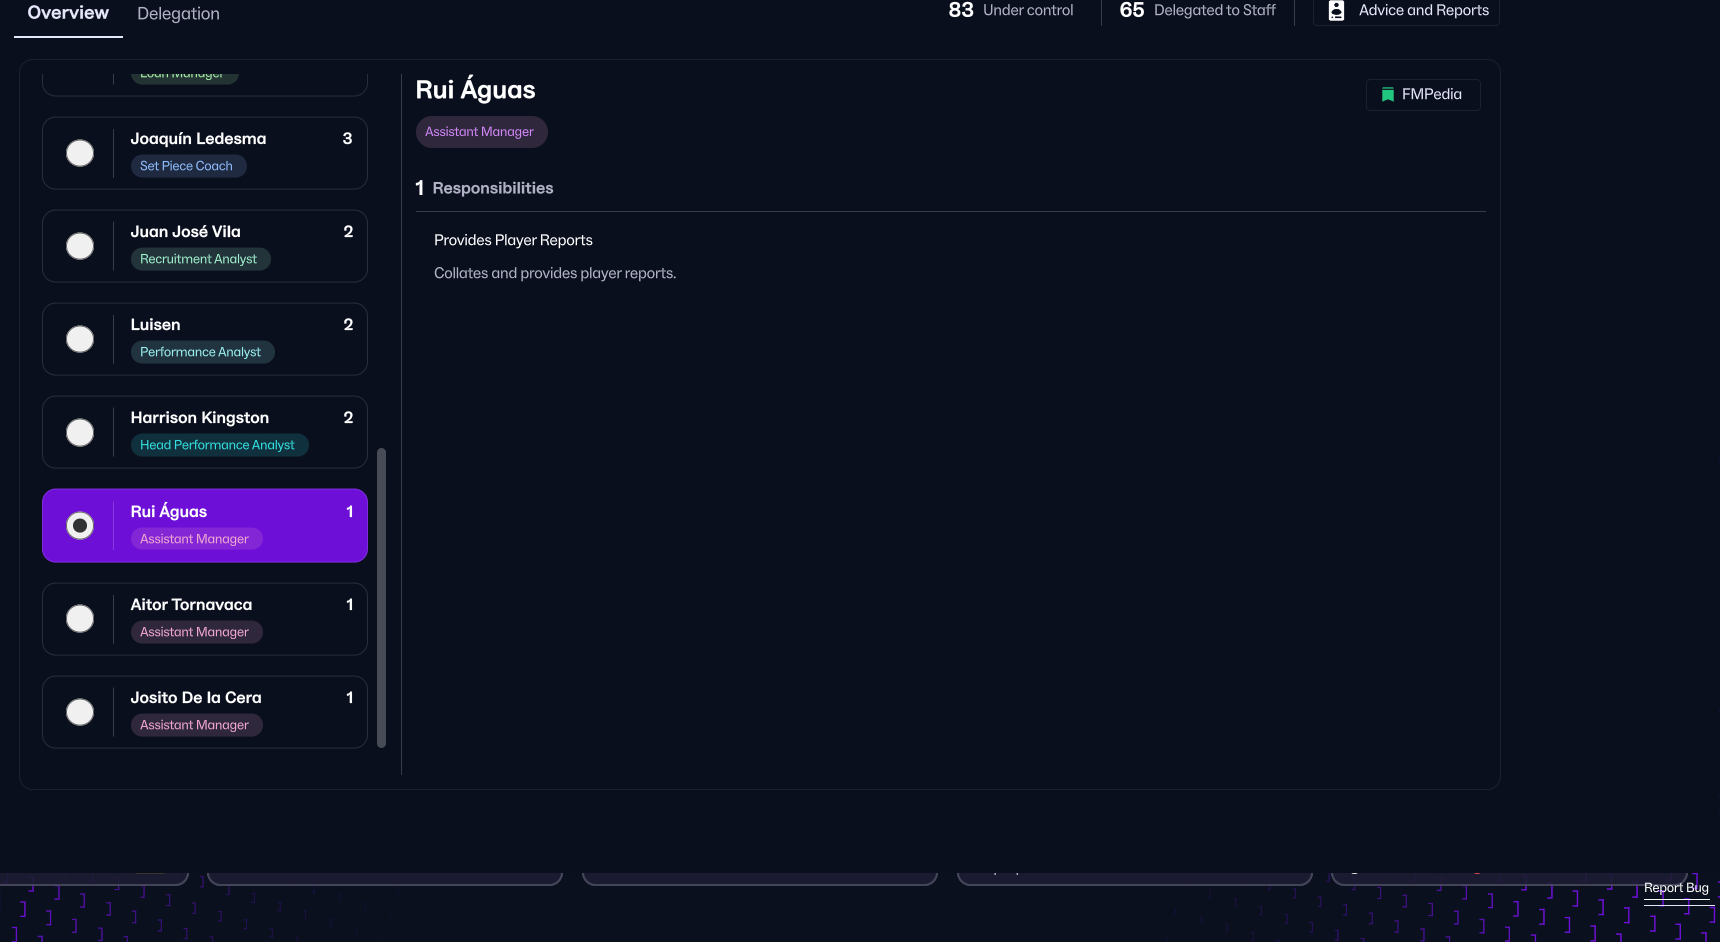Click the Assistant Manager badge under the Rui Águas heading
The image size is (1720, 942).
coord(481,132)
